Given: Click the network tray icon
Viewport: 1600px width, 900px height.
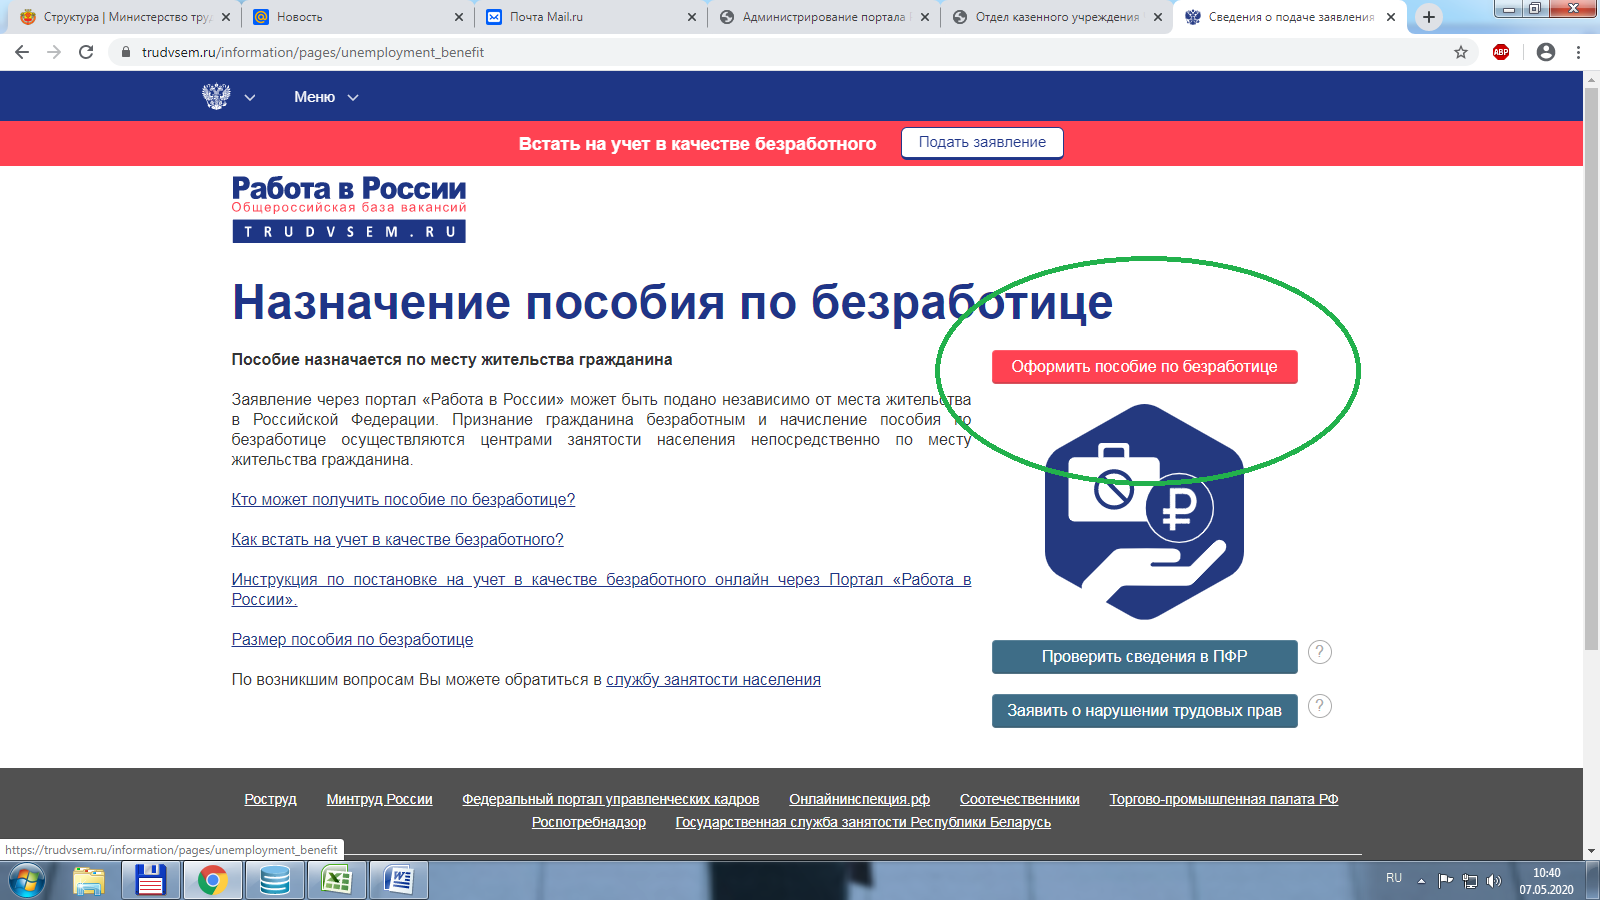Looking at the screenshot, I should point(1470,881).
